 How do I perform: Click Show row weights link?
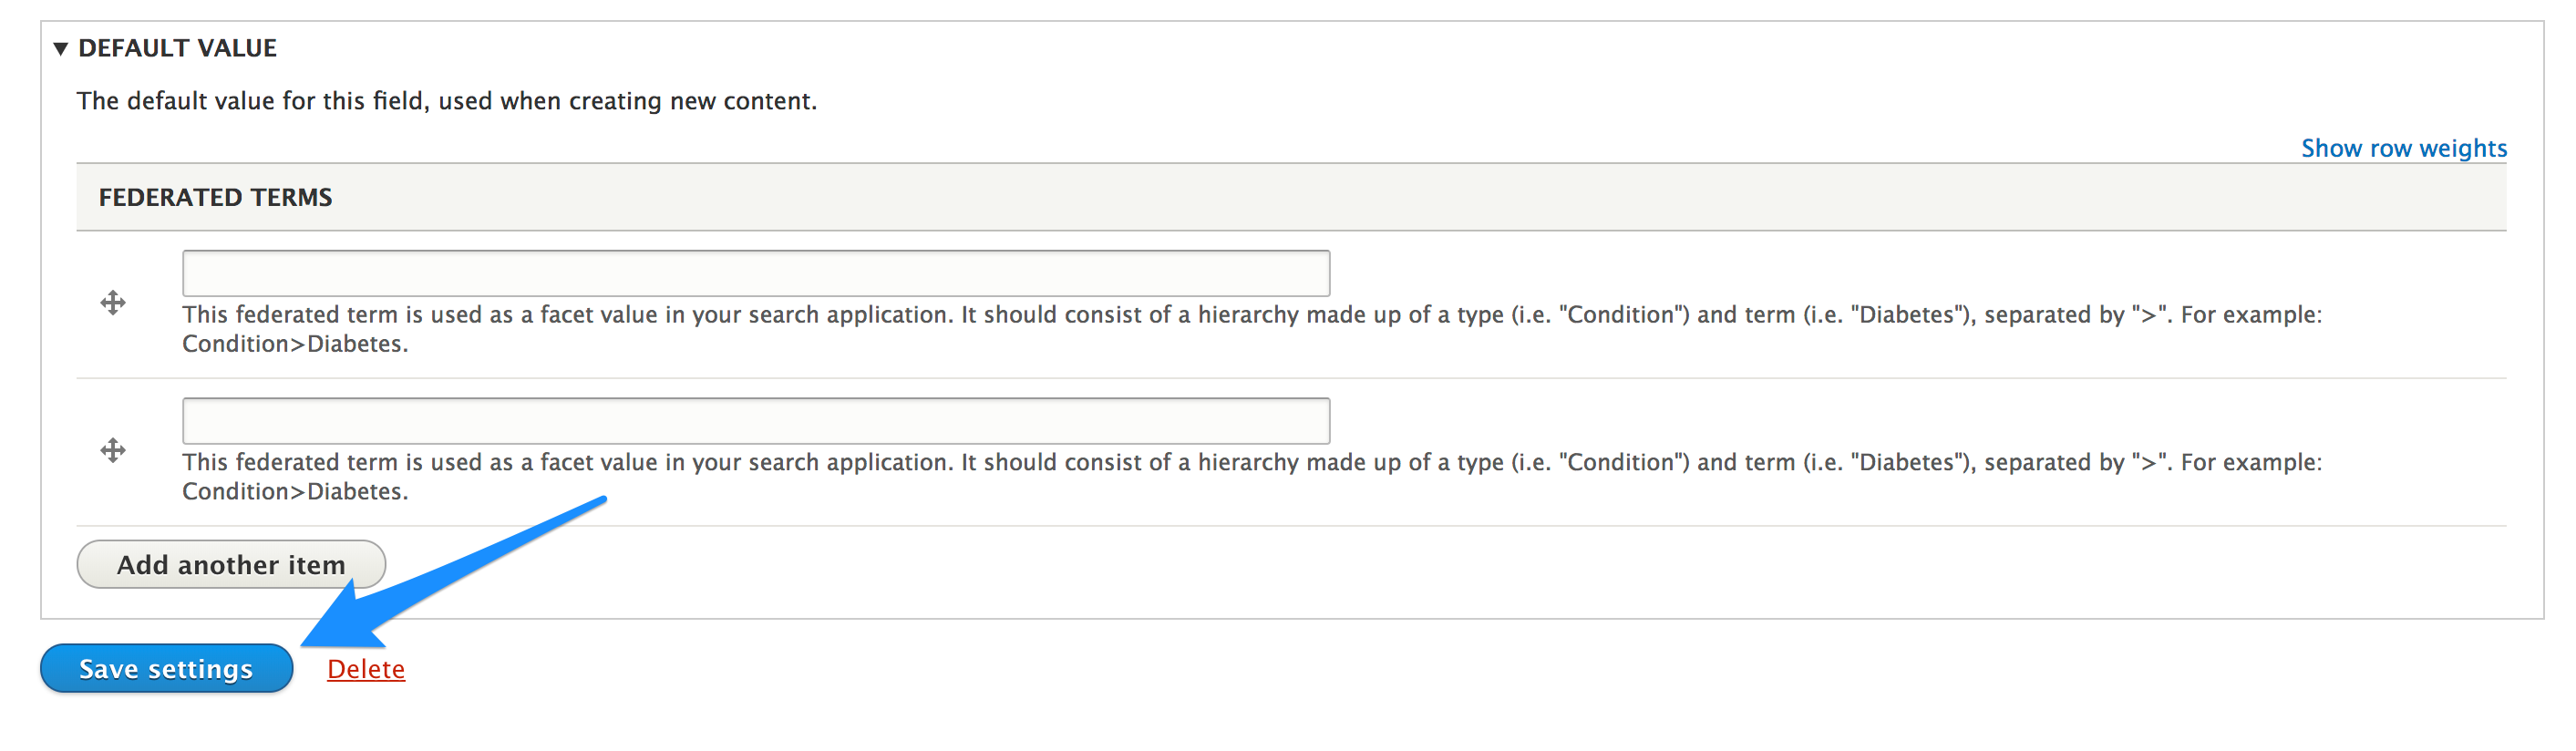(2403, 149)
